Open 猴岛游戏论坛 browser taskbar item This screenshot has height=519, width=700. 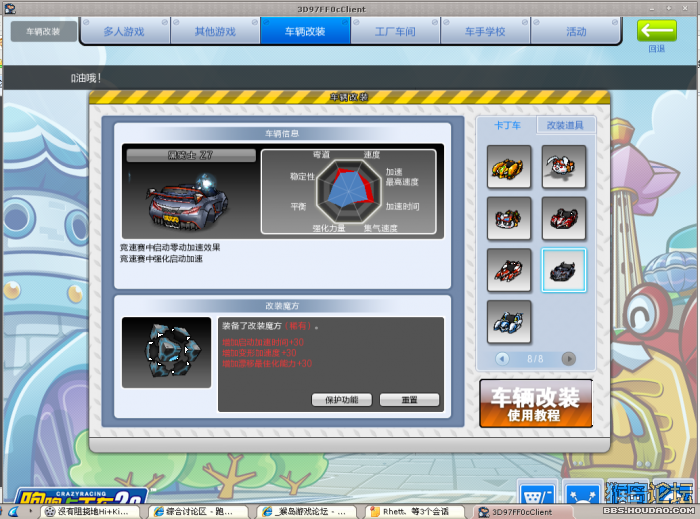point(307,511)
